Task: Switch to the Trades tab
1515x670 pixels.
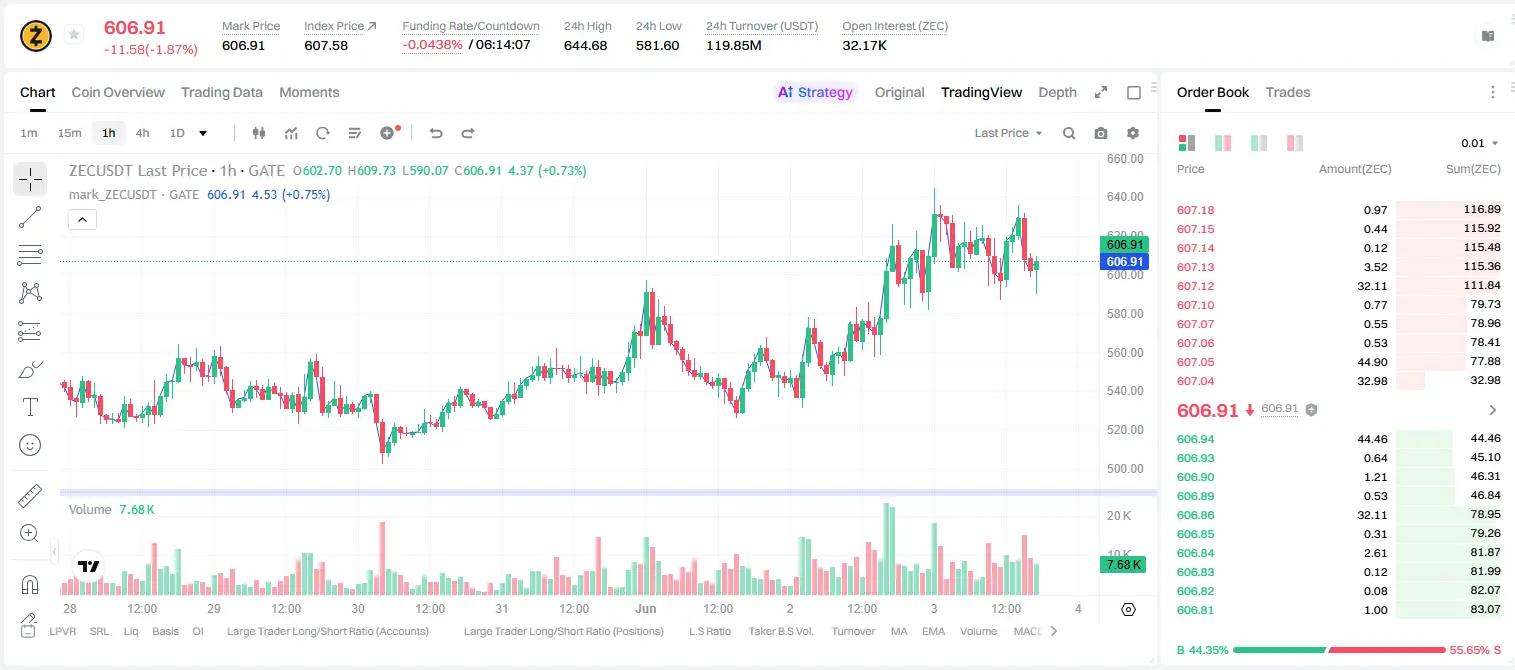Action: pyautogui.click(x=1288, y=92)
